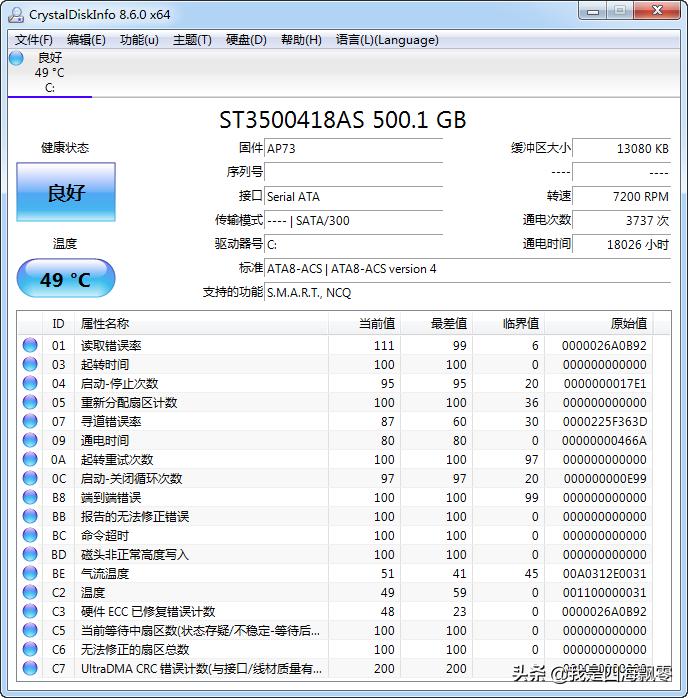The image size is (688, 698).
Task: Click status orb for BB 报告的无法修正错误
Action: click(30, 516)
